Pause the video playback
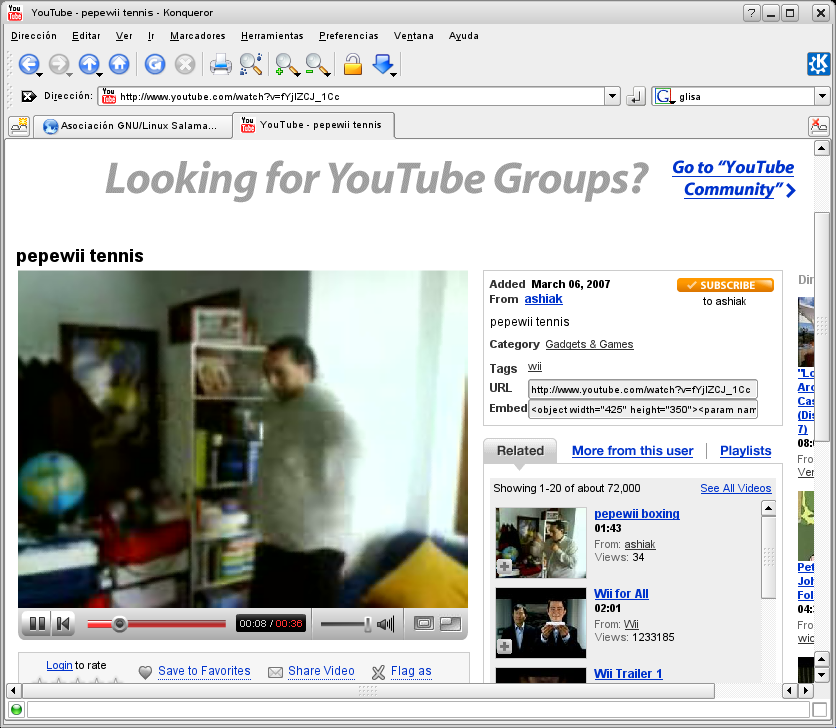Image resolution: width=836 pixels, height=728 pixels. click(x=37, y=624)
